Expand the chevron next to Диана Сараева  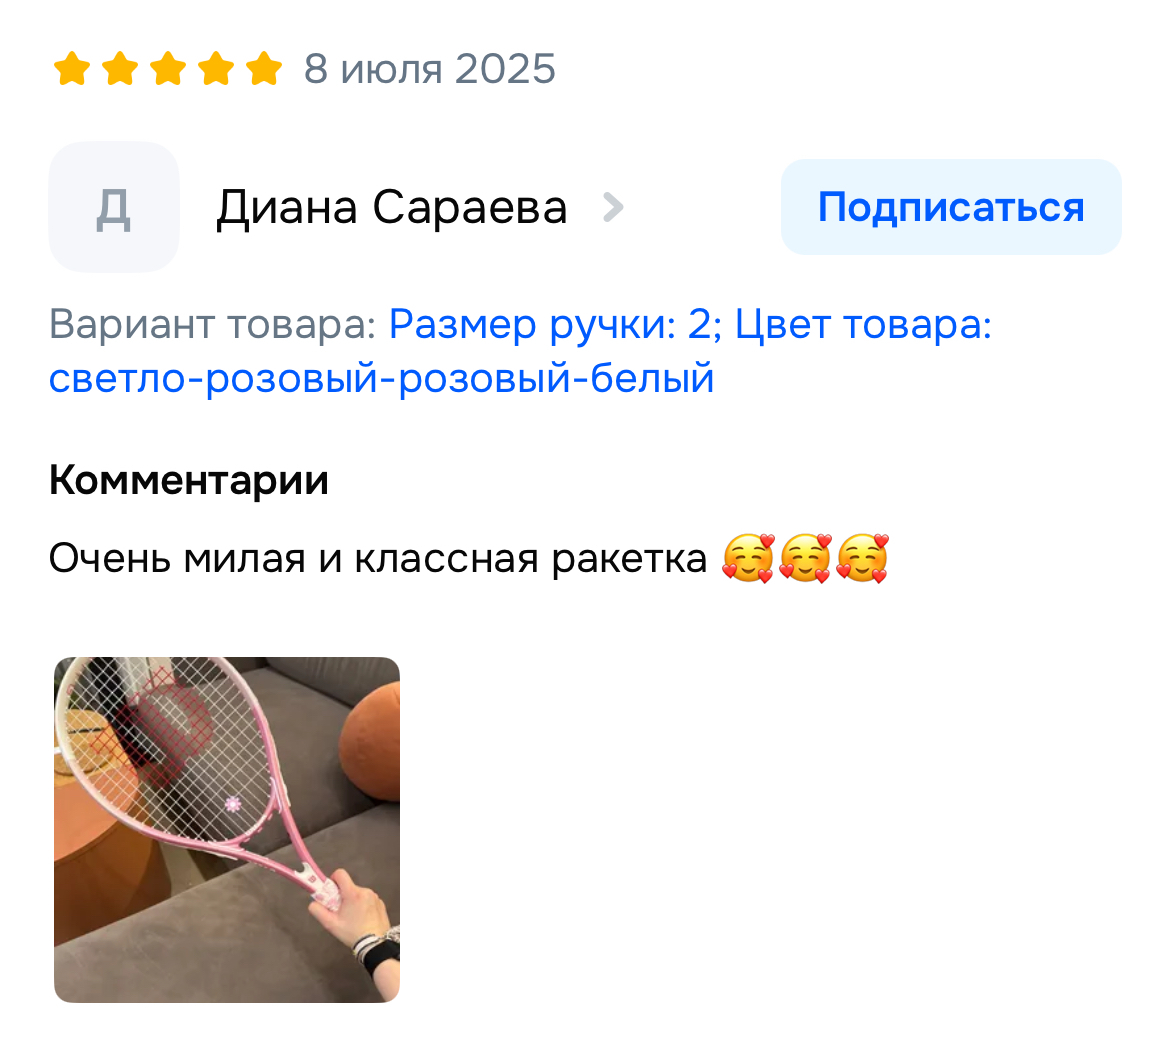coord(613,207)
